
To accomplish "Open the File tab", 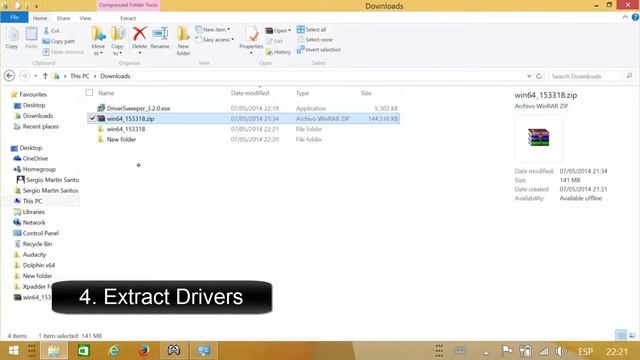I will click(14, 18).
